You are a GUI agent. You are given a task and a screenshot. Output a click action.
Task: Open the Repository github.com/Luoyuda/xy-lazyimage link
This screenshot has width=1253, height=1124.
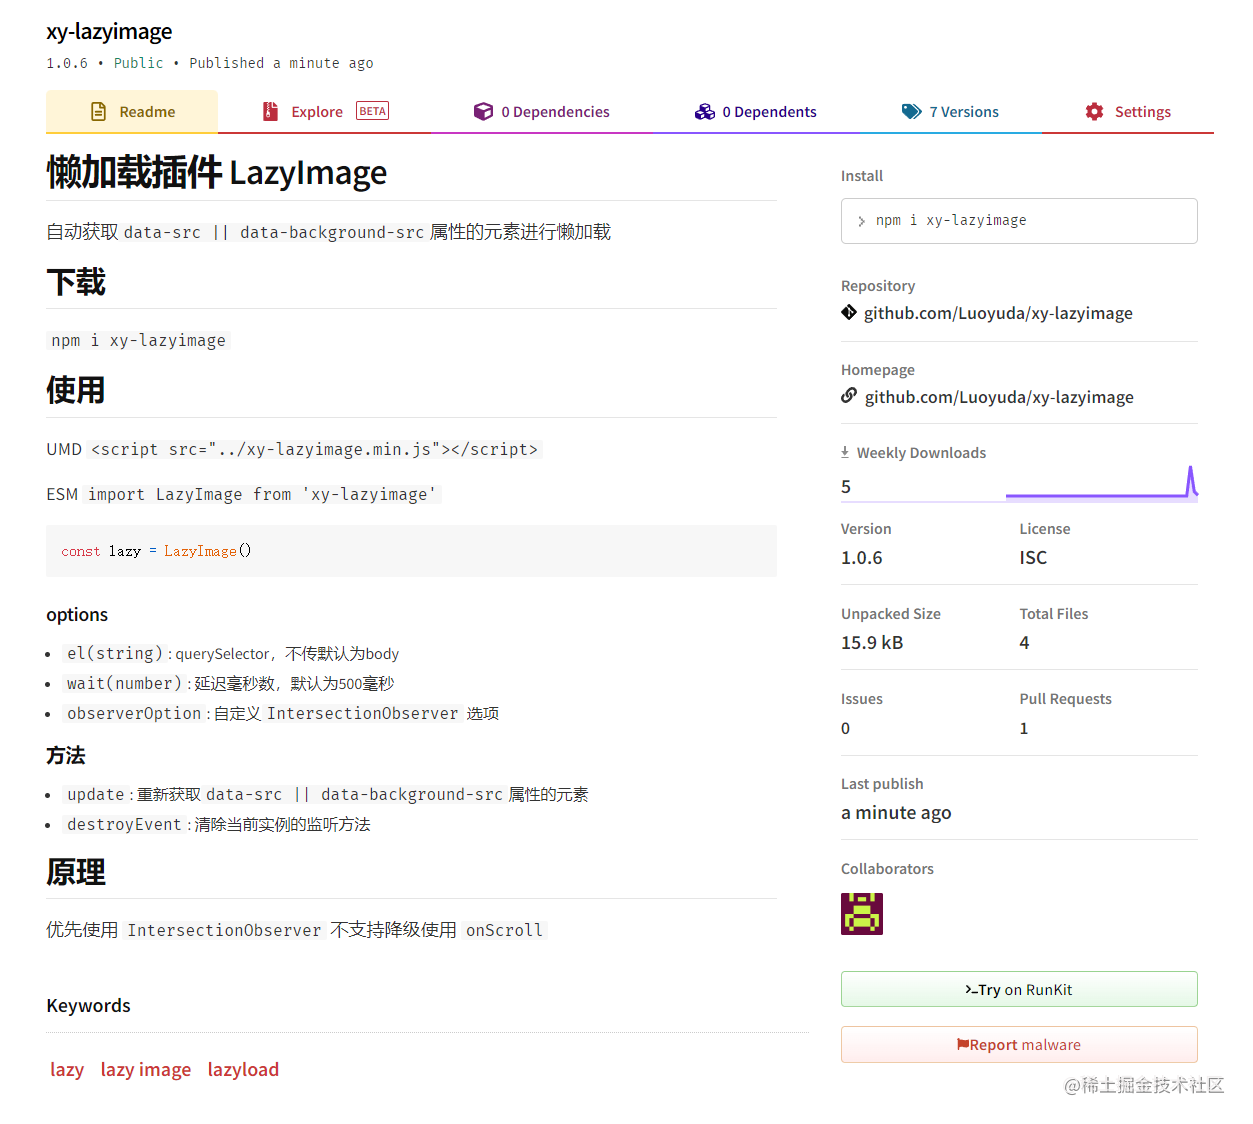pos(998,313)
